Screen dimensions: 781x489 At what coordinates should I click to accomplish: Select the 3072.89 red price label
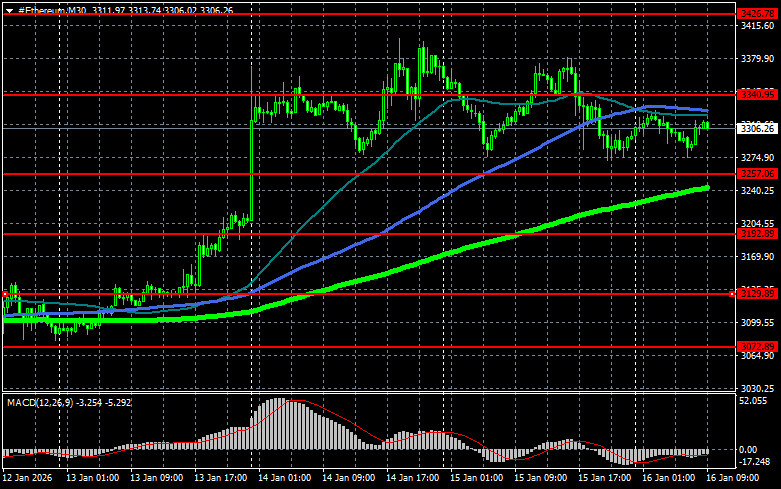(756, 347)
